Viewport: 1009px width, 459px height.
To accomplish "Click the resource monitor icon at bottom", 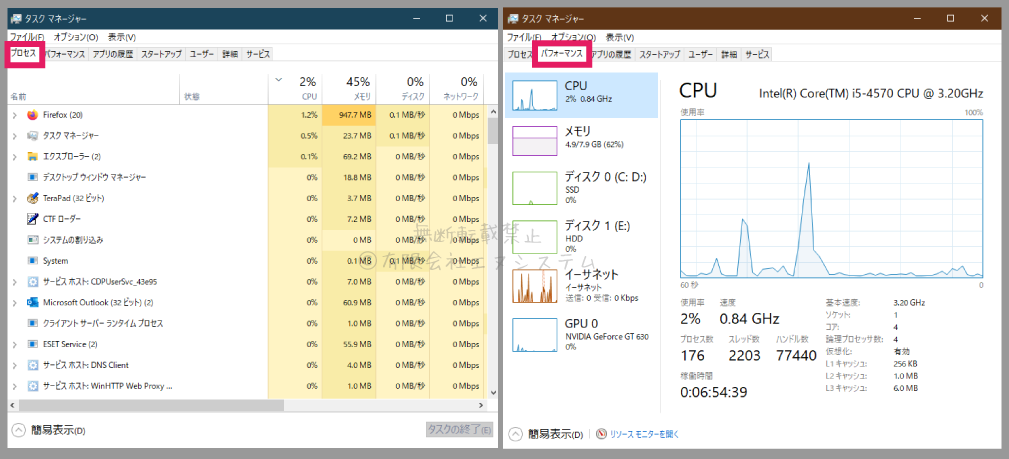I will pos(602,434).
